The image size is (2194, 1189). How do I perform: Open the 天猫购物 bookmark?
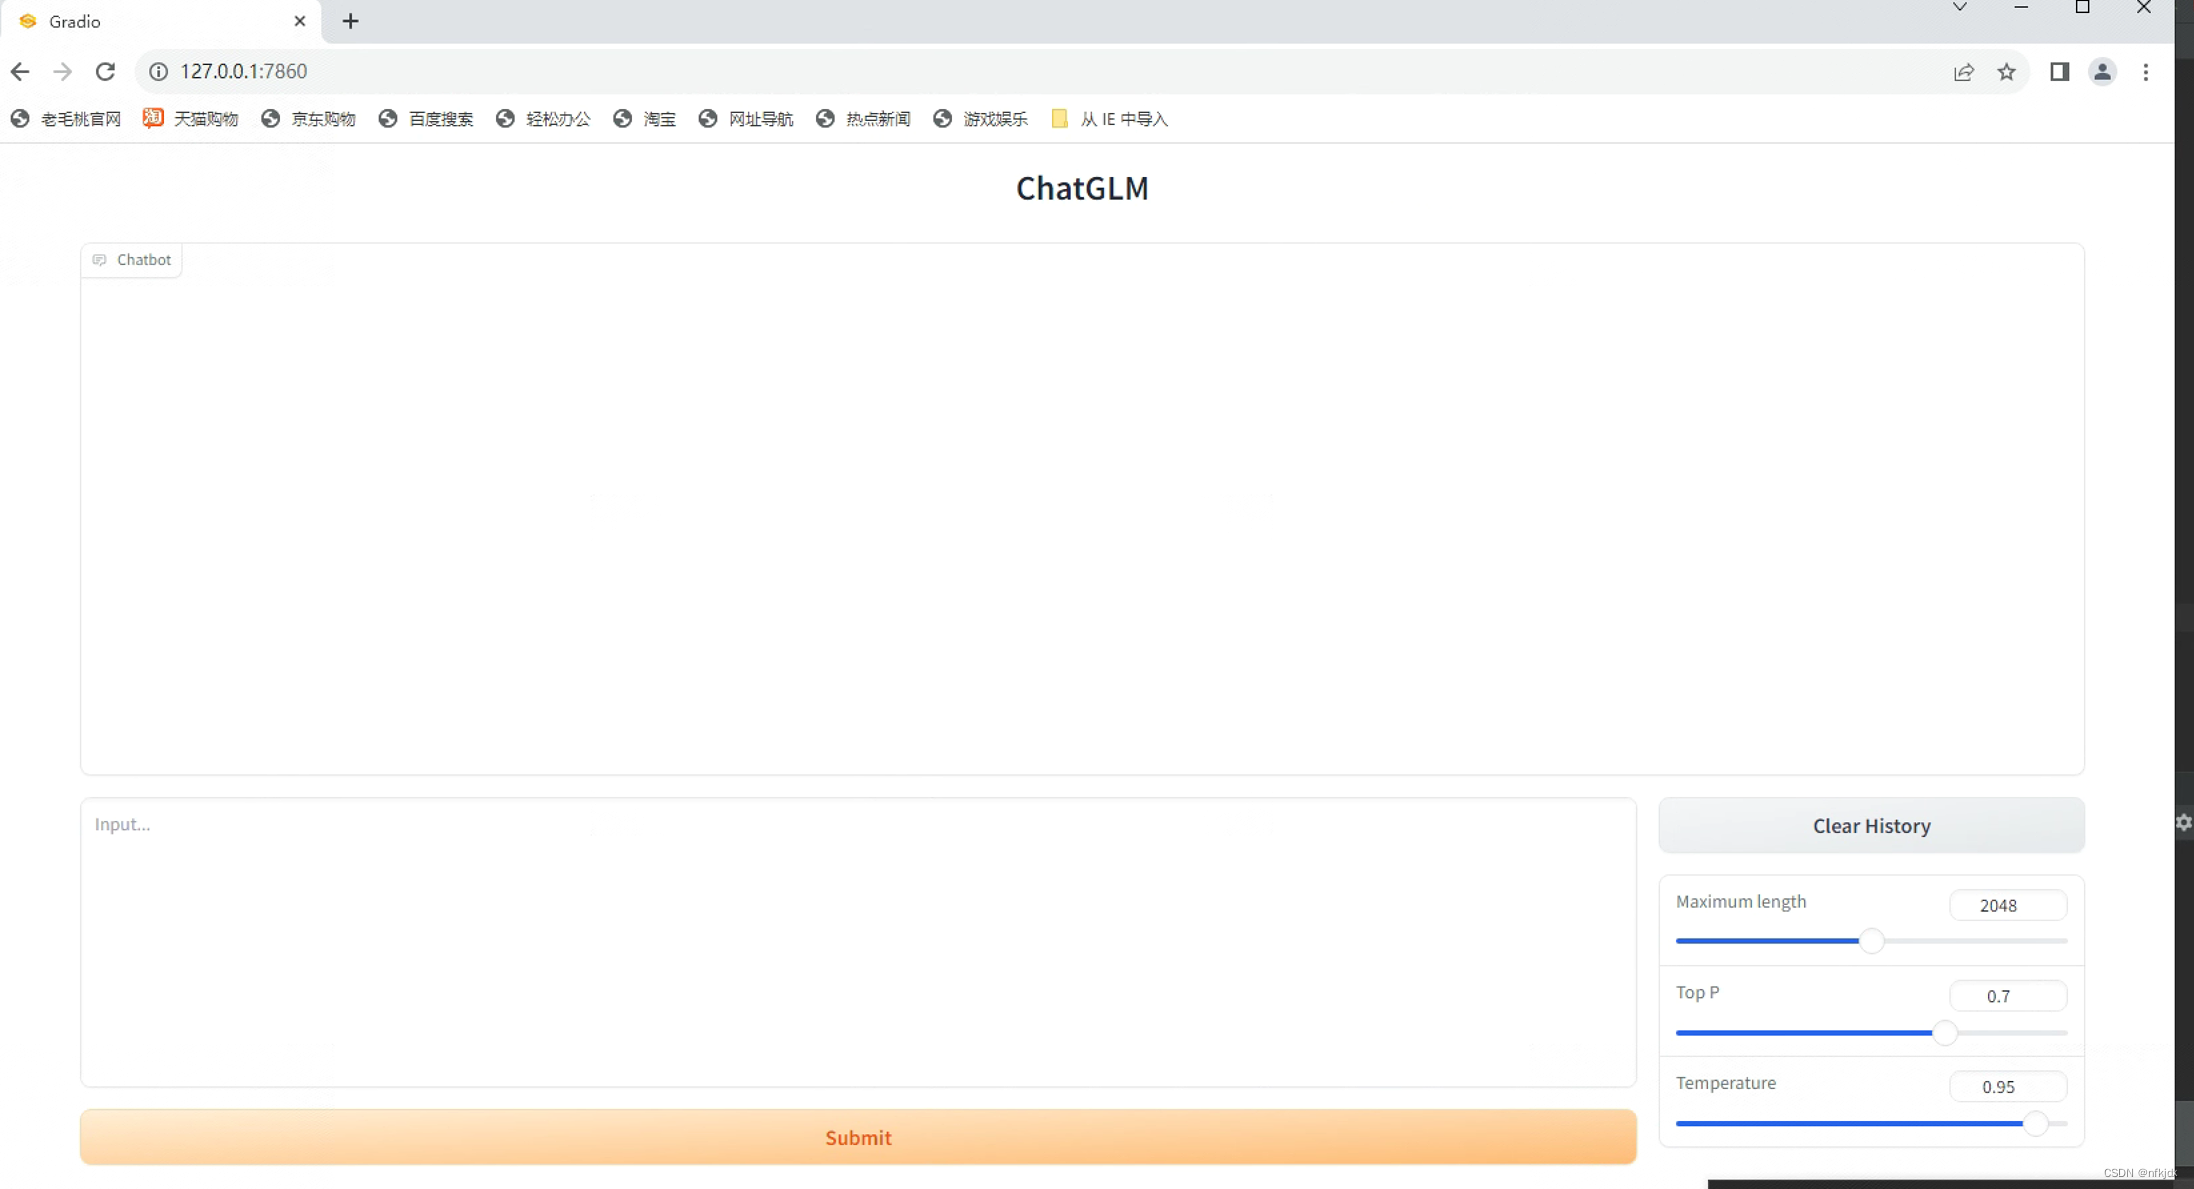(x=191, y=119)
